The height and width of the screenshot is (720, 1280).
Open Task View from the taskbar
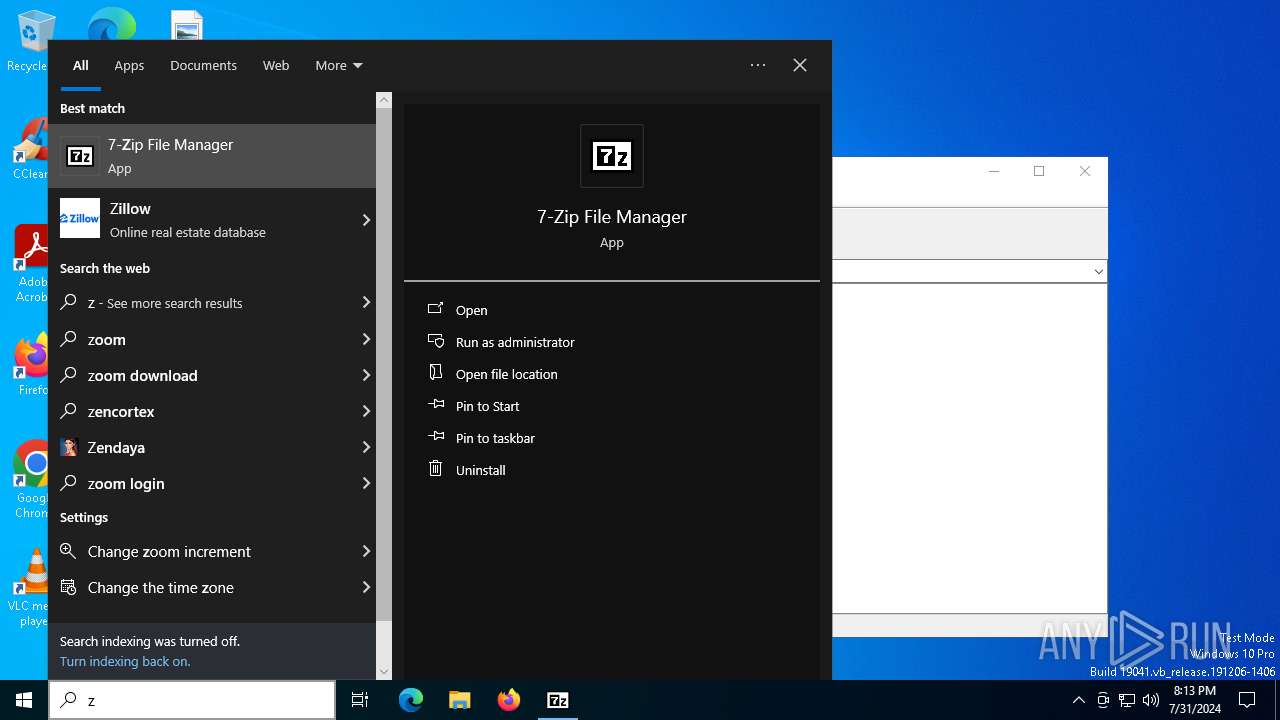pos(360,700)
